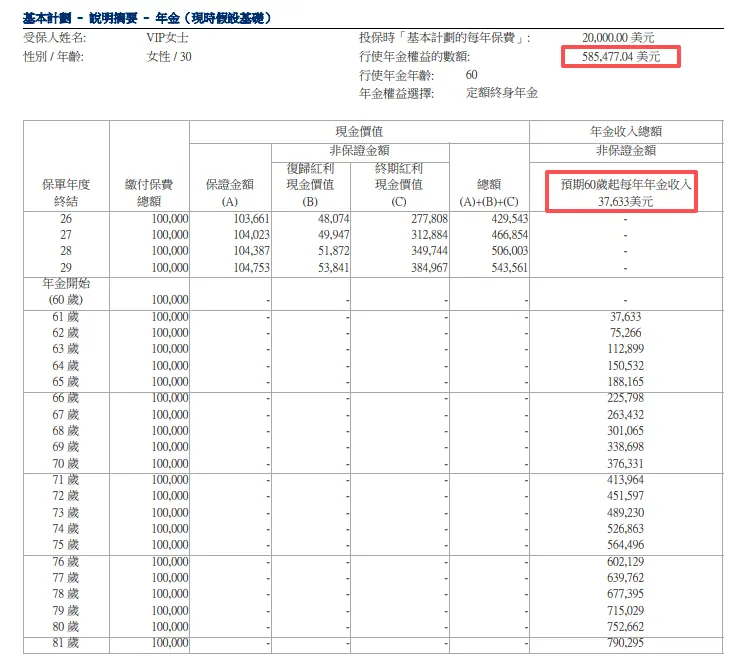This screenshot has height=670, width=756.
Task: Select the header 終期紅利現金價值 (C)
Action: (399, 185)
